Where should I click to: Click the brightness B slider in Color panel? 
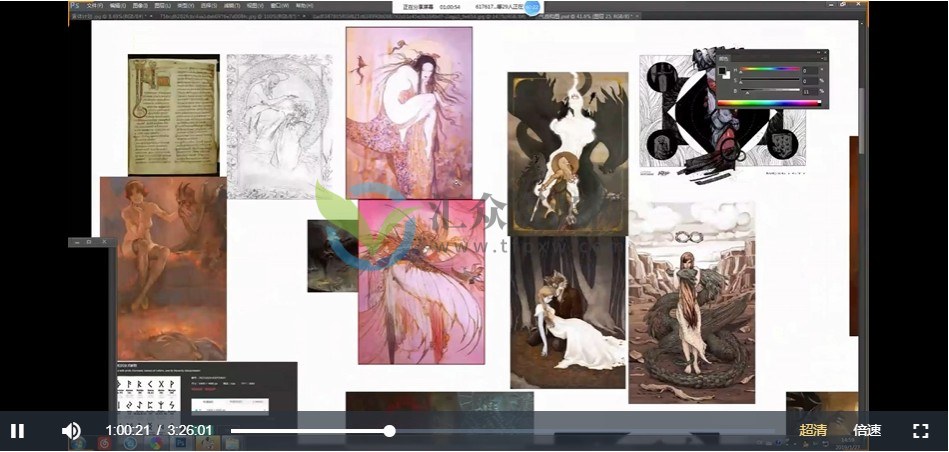(770, 91)
